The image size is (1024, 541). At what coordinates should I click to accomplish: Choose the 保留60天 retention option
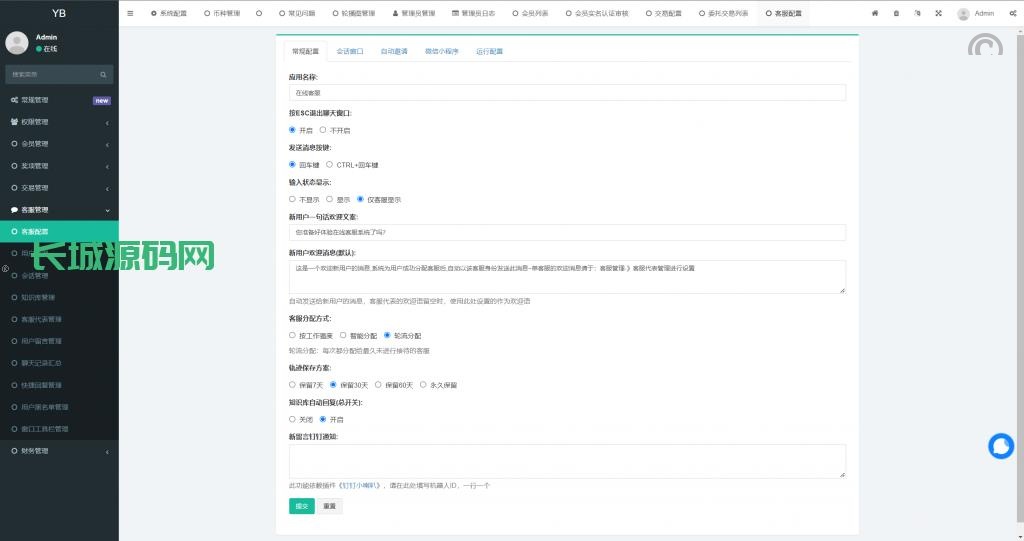(382, 384)
